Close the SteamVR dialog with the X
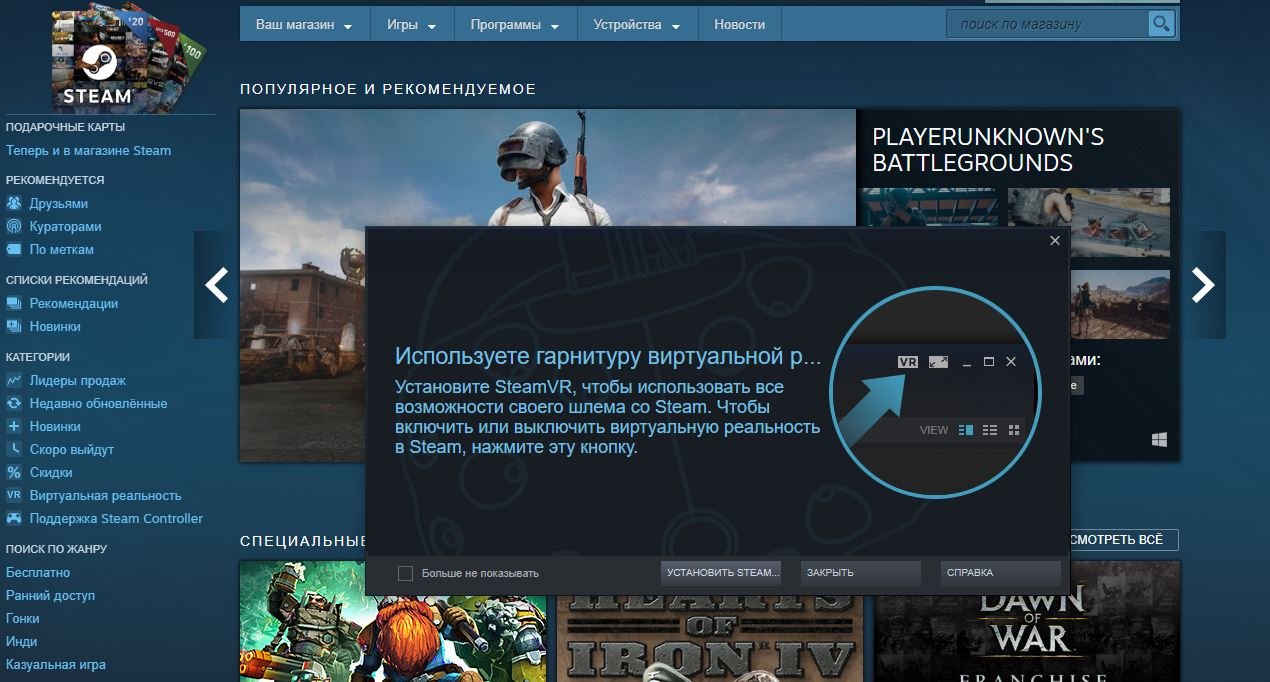 click(1054, 241)
